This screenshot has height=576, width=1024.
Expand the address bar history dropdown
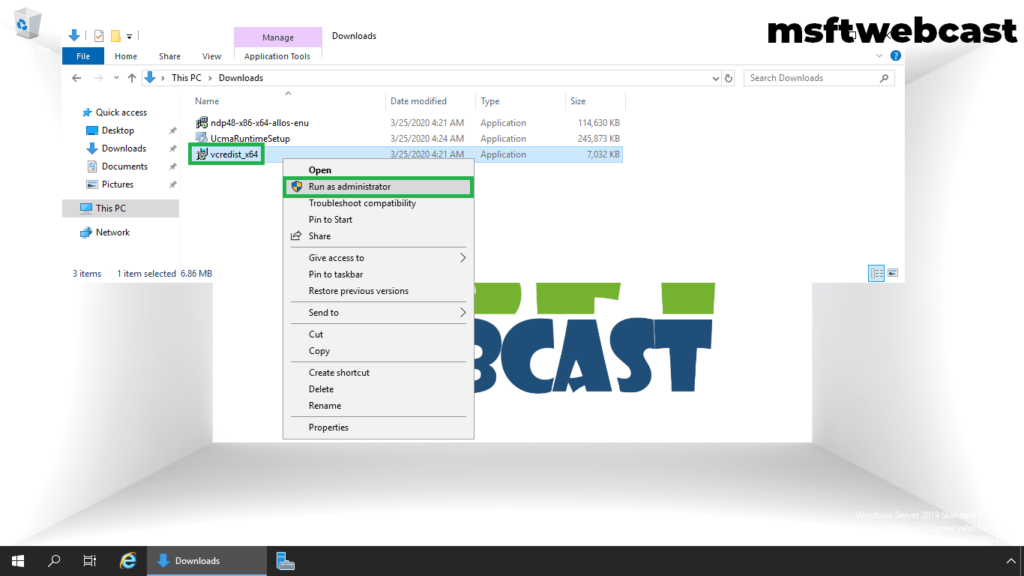[715, 78]
